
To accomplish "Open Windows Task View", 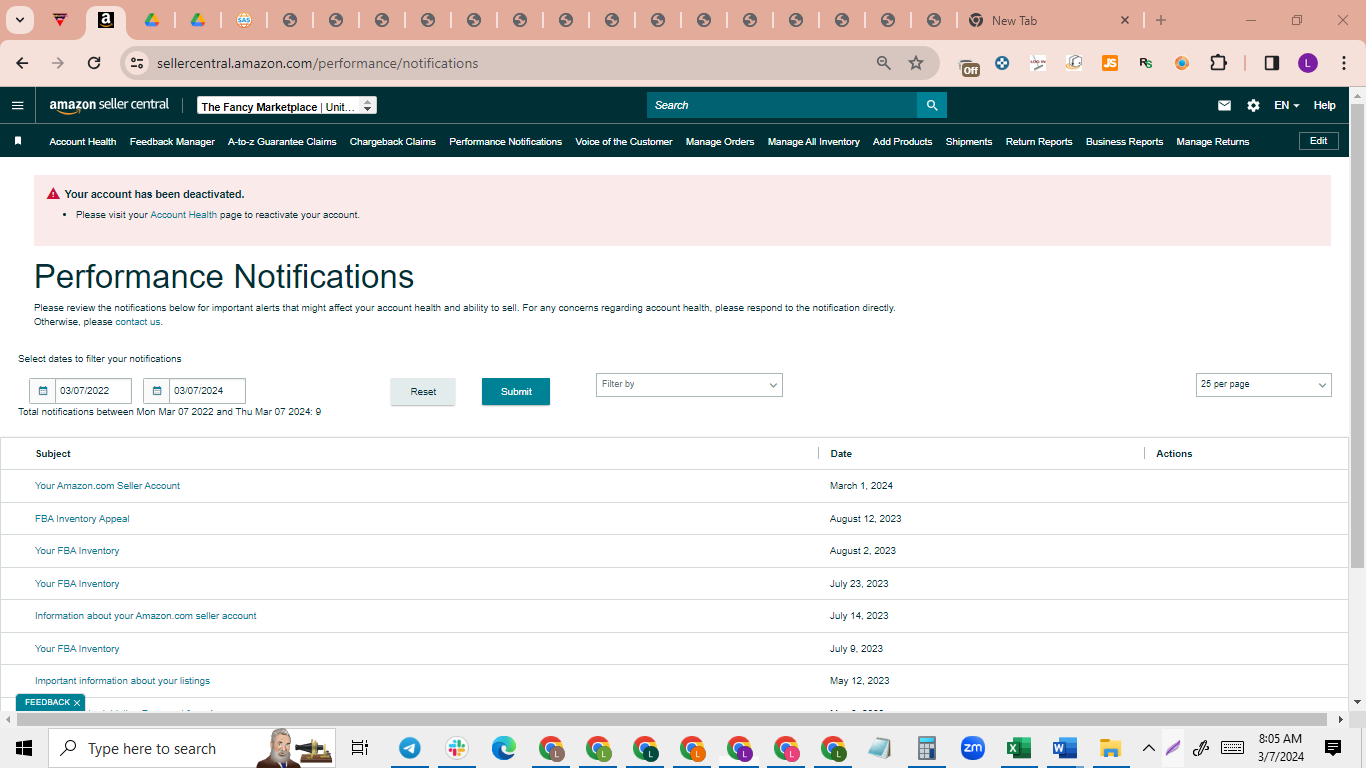I will 360,748.
